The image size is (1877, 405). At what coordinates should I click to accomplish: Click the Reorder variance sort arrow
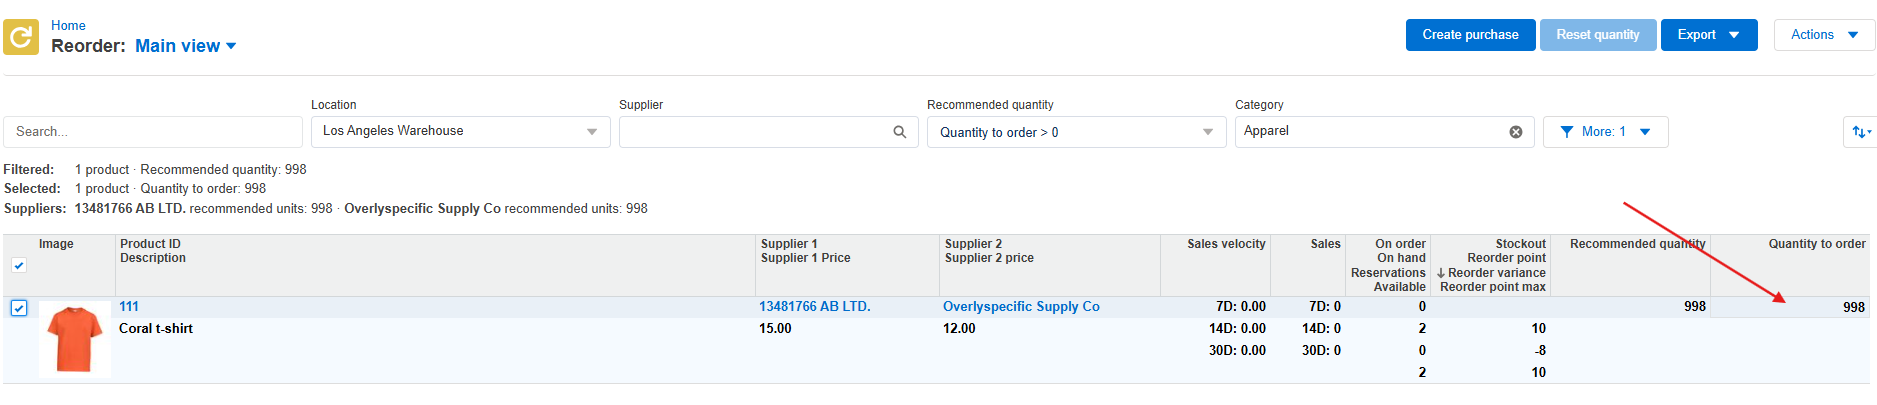[1441, 273]
